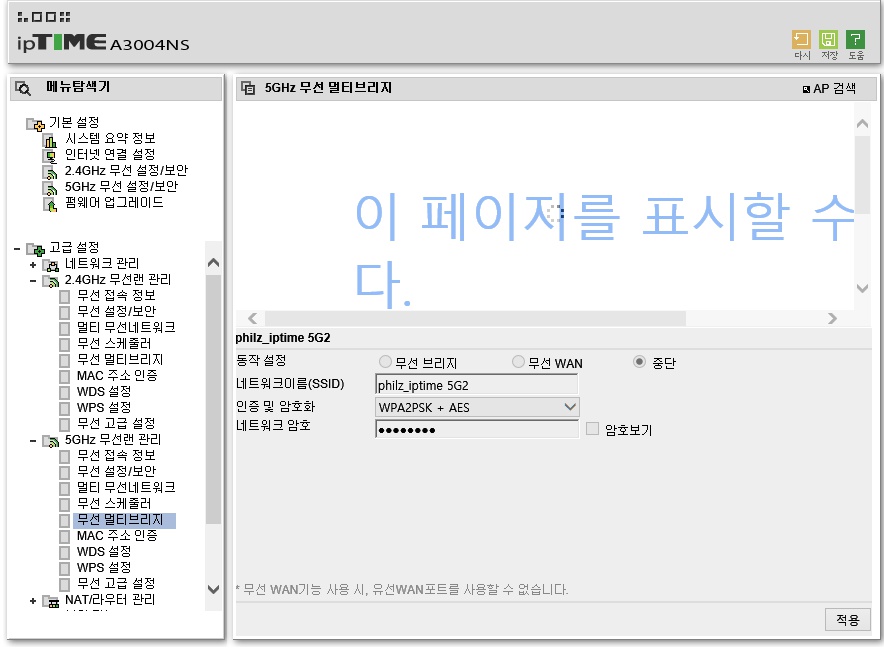Click the 다시 (refresh) icon in header

click(x=801, y=39)
